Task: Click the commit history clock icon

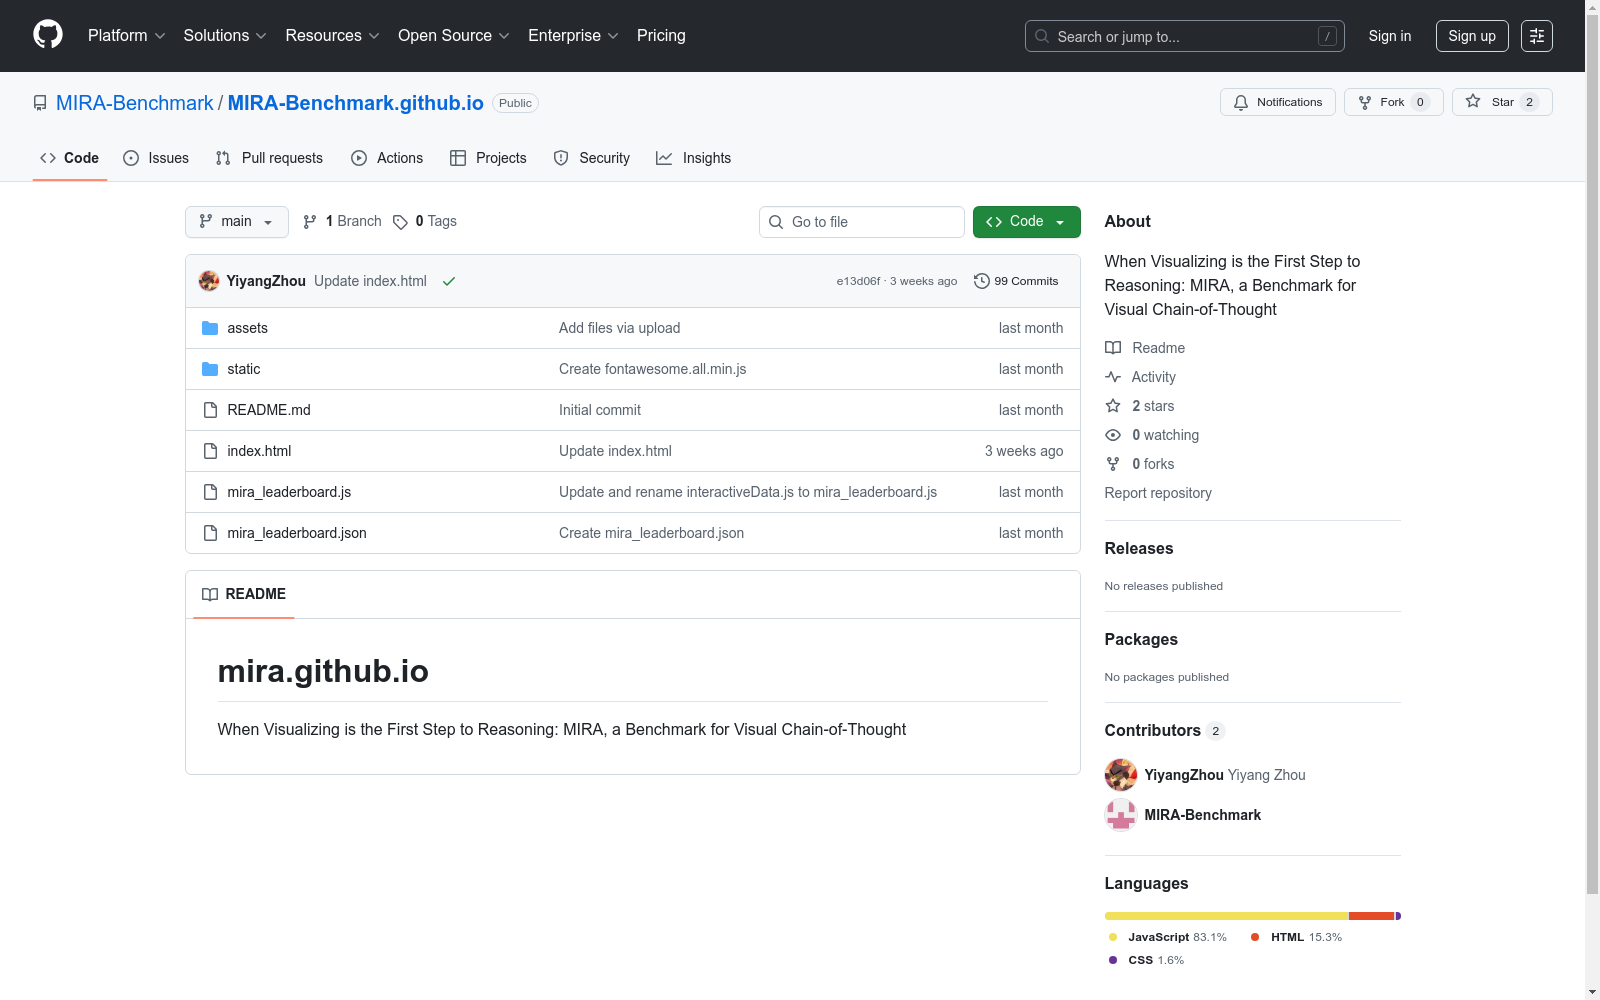Action: click(x=982, y=281)
